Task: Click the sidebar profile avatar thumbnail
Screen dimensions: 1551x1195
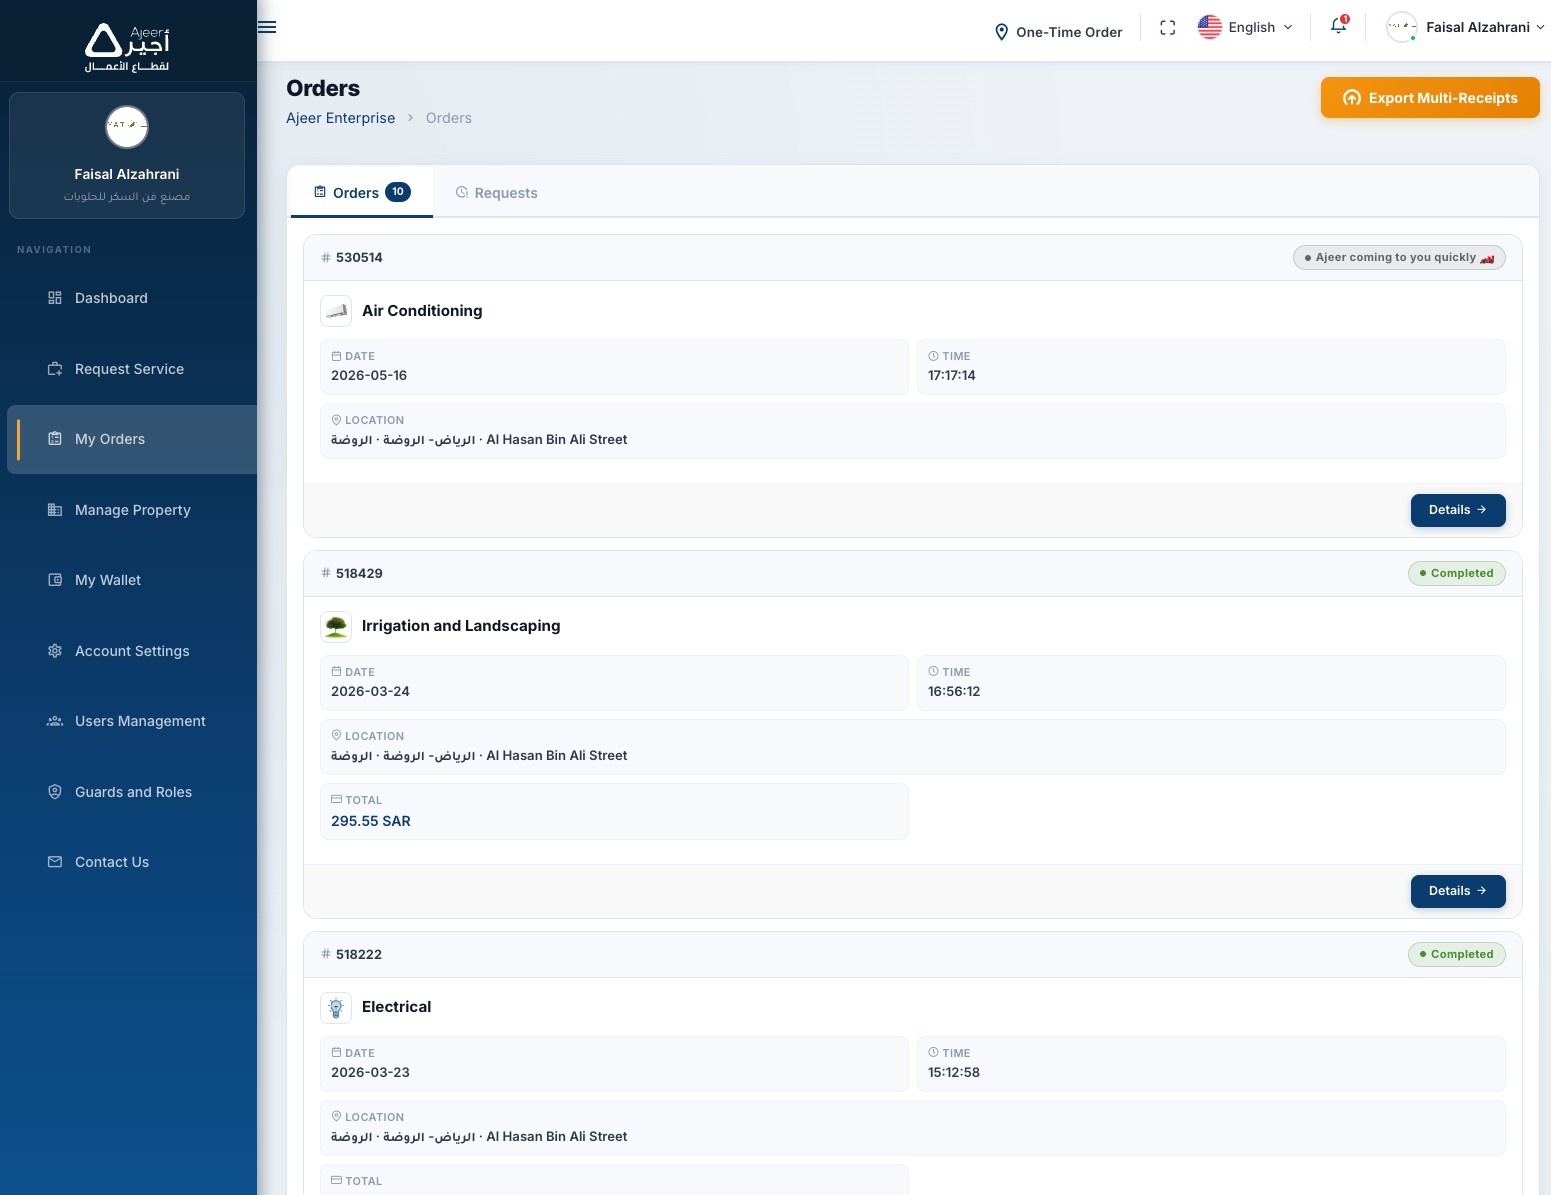Action: [127, 127]
